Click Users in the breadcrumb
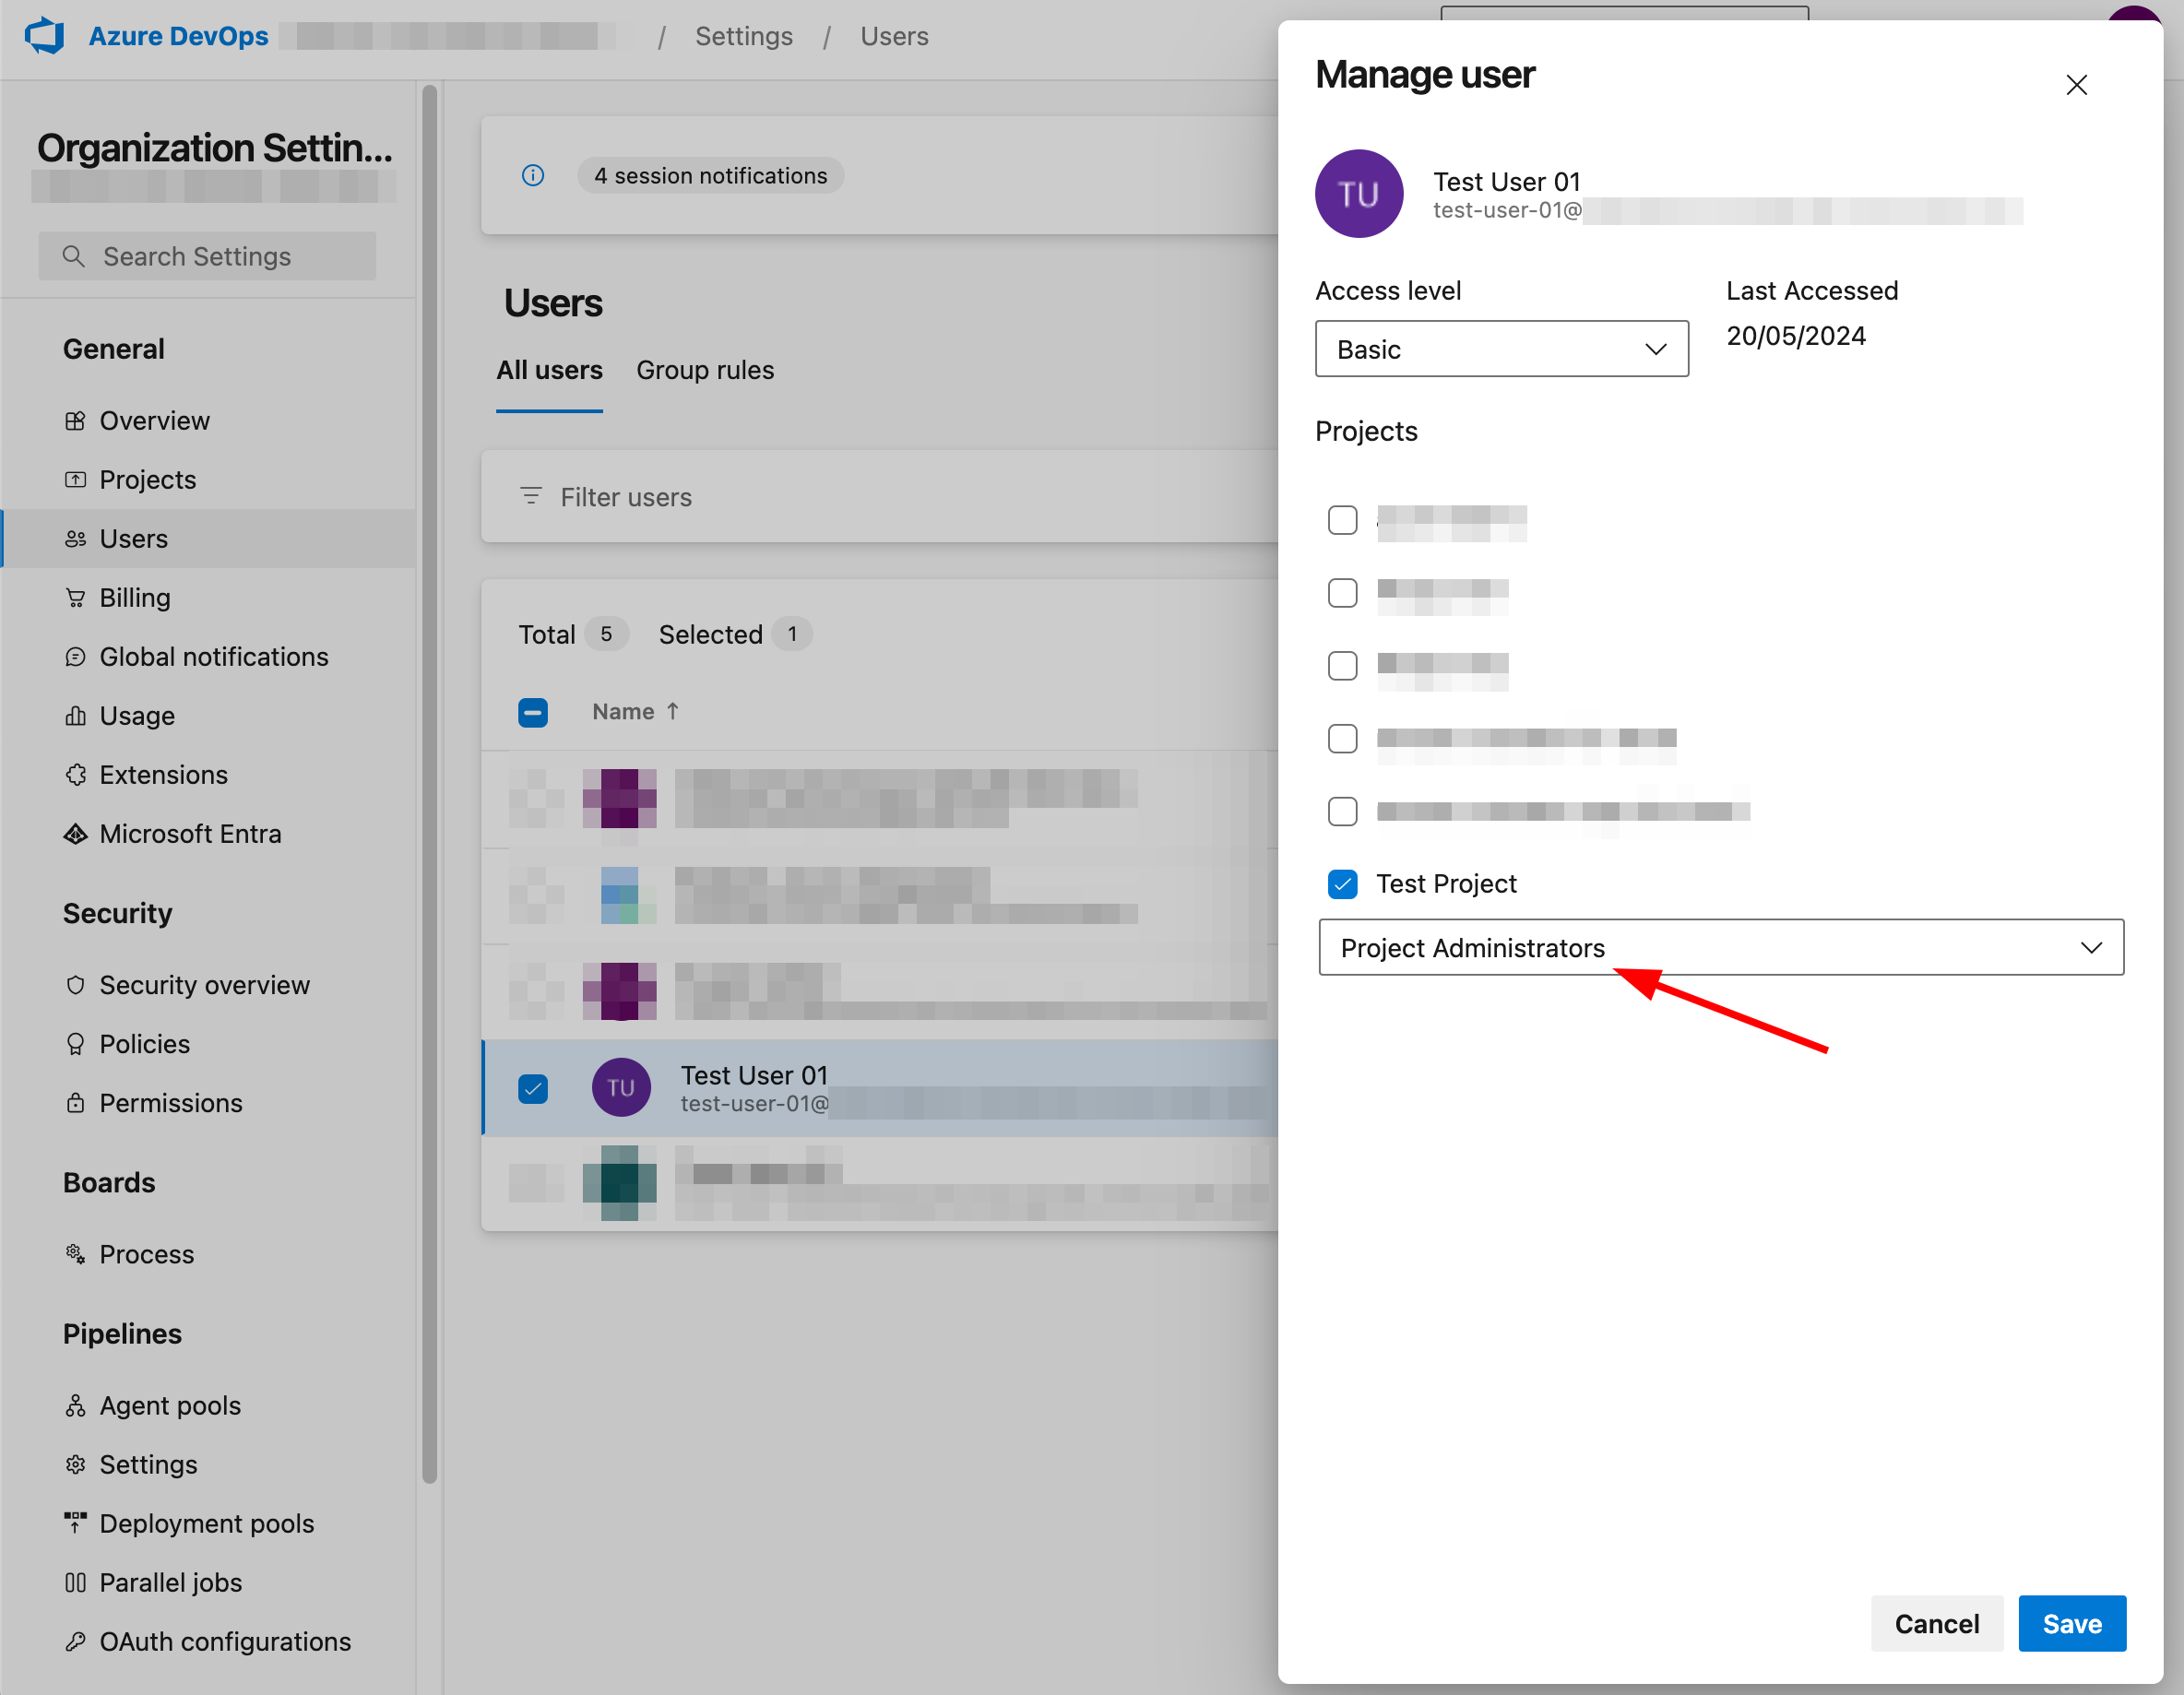Screen dimensions: 2184x1695 click(x=895, y=36)
